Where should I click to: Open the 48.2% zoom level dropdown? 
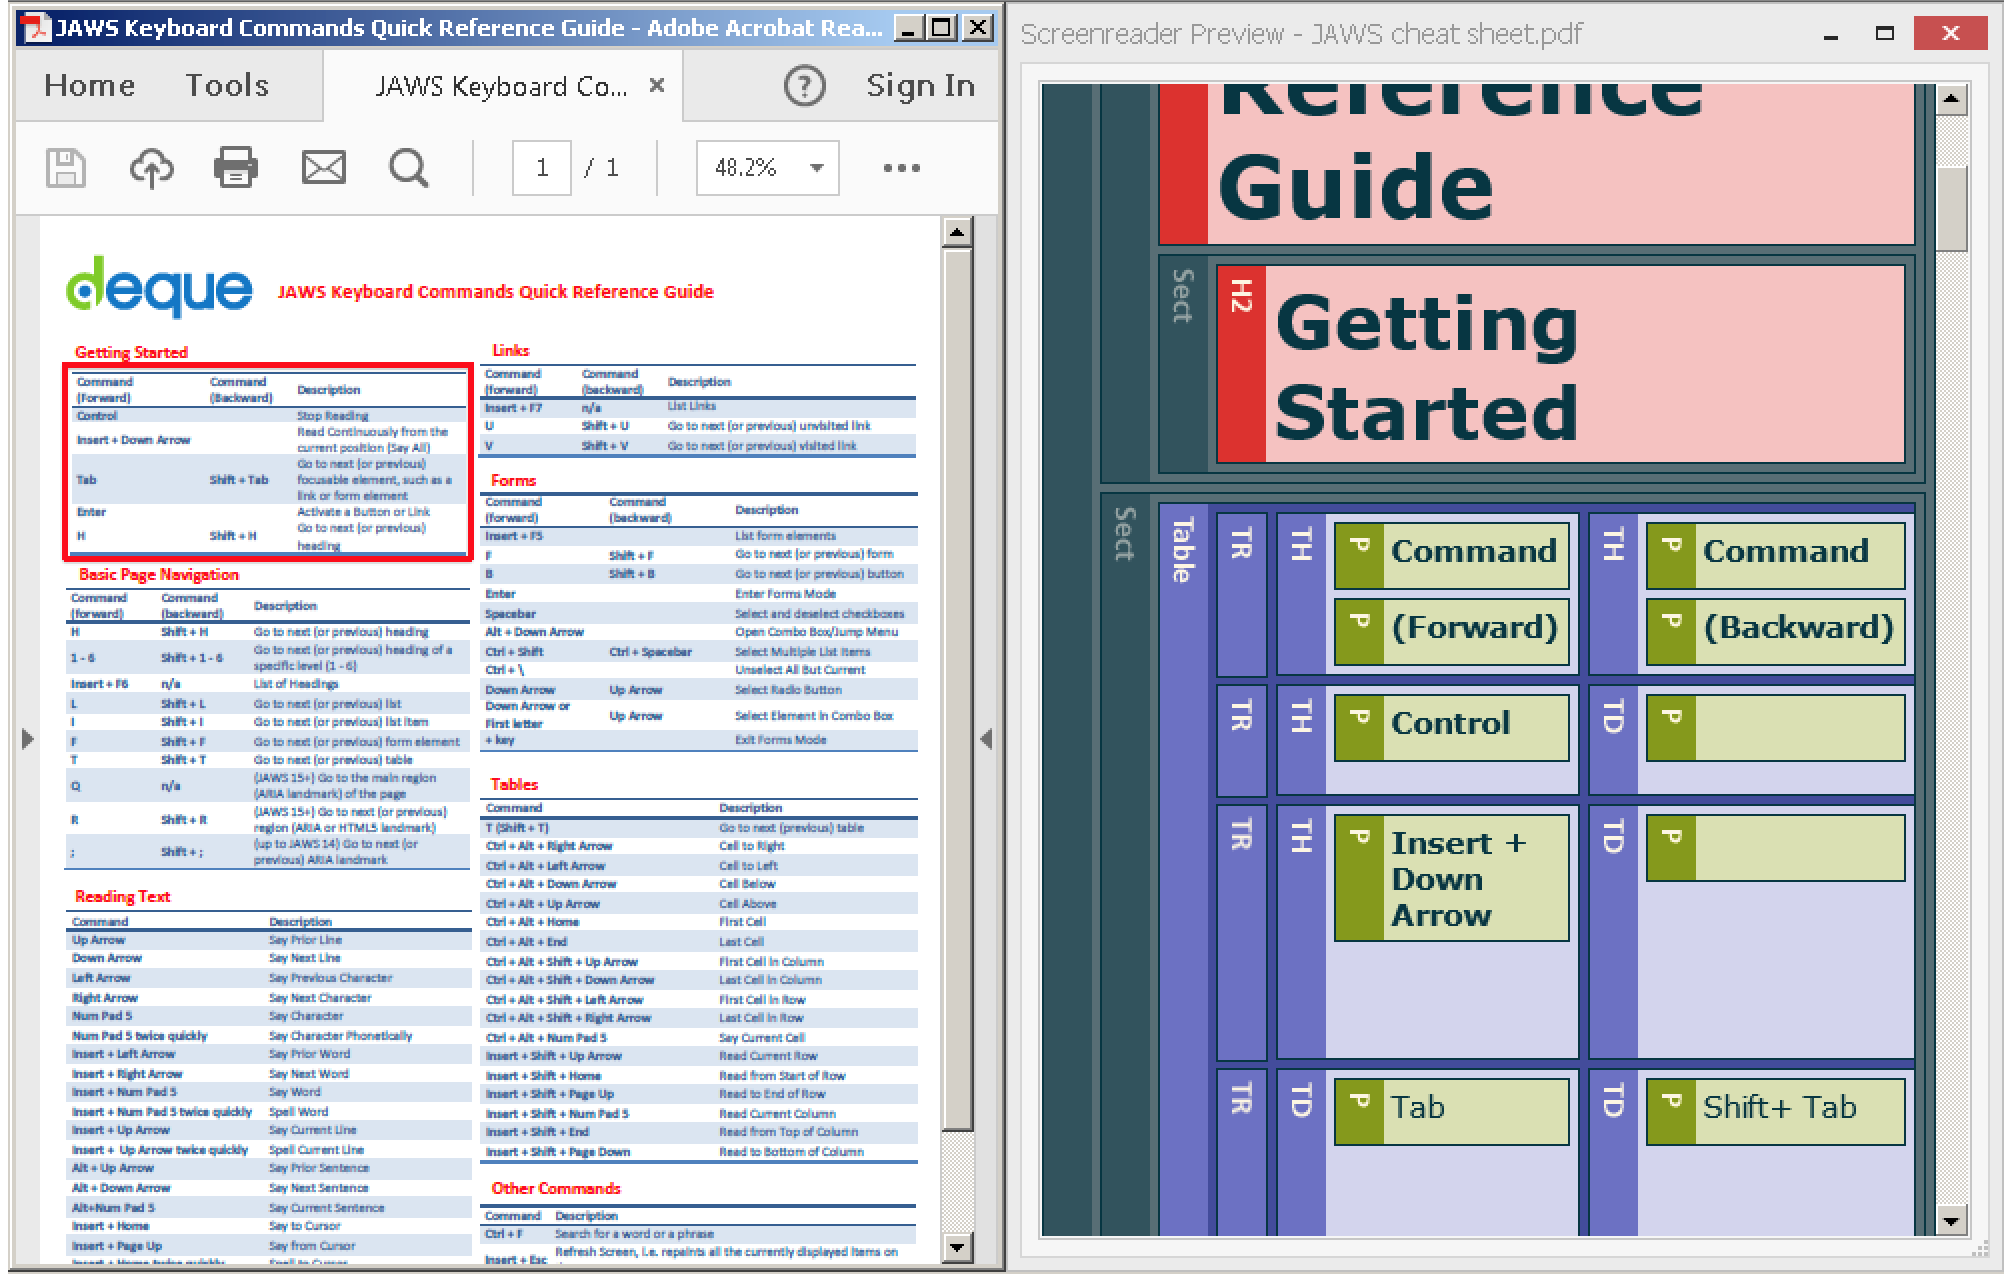click(767, 168)
